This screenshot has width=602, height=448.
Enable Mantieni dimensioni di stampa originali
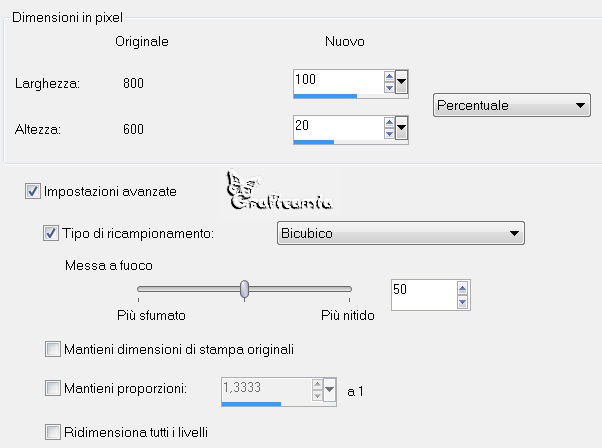53,349
